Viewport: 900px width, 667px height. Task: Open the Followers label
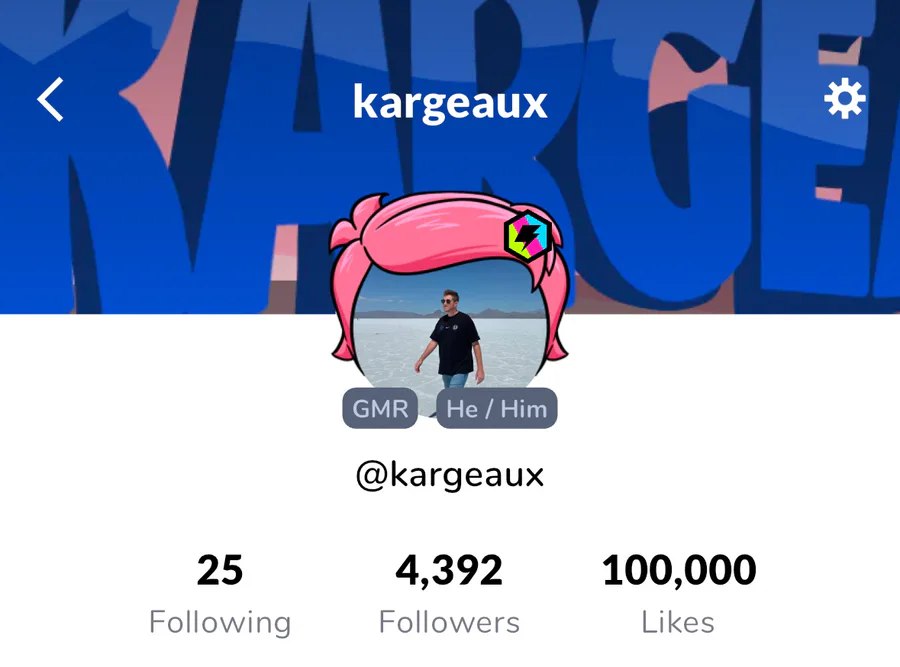(x=449, y=622)
